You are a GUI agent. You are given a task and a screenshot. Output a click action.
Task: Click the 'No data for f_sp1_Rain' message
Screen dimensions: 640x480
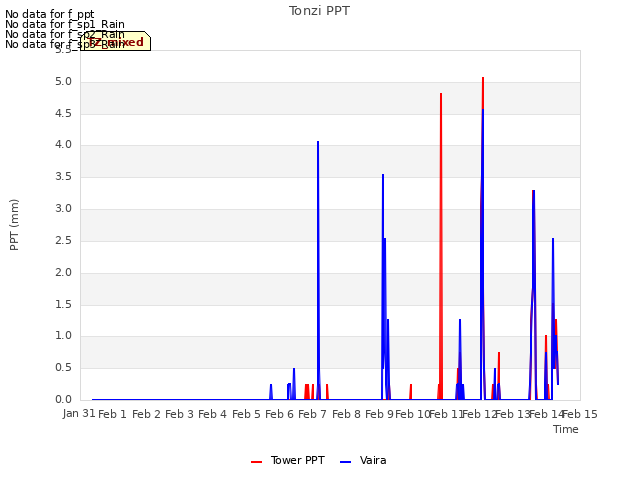65,24
